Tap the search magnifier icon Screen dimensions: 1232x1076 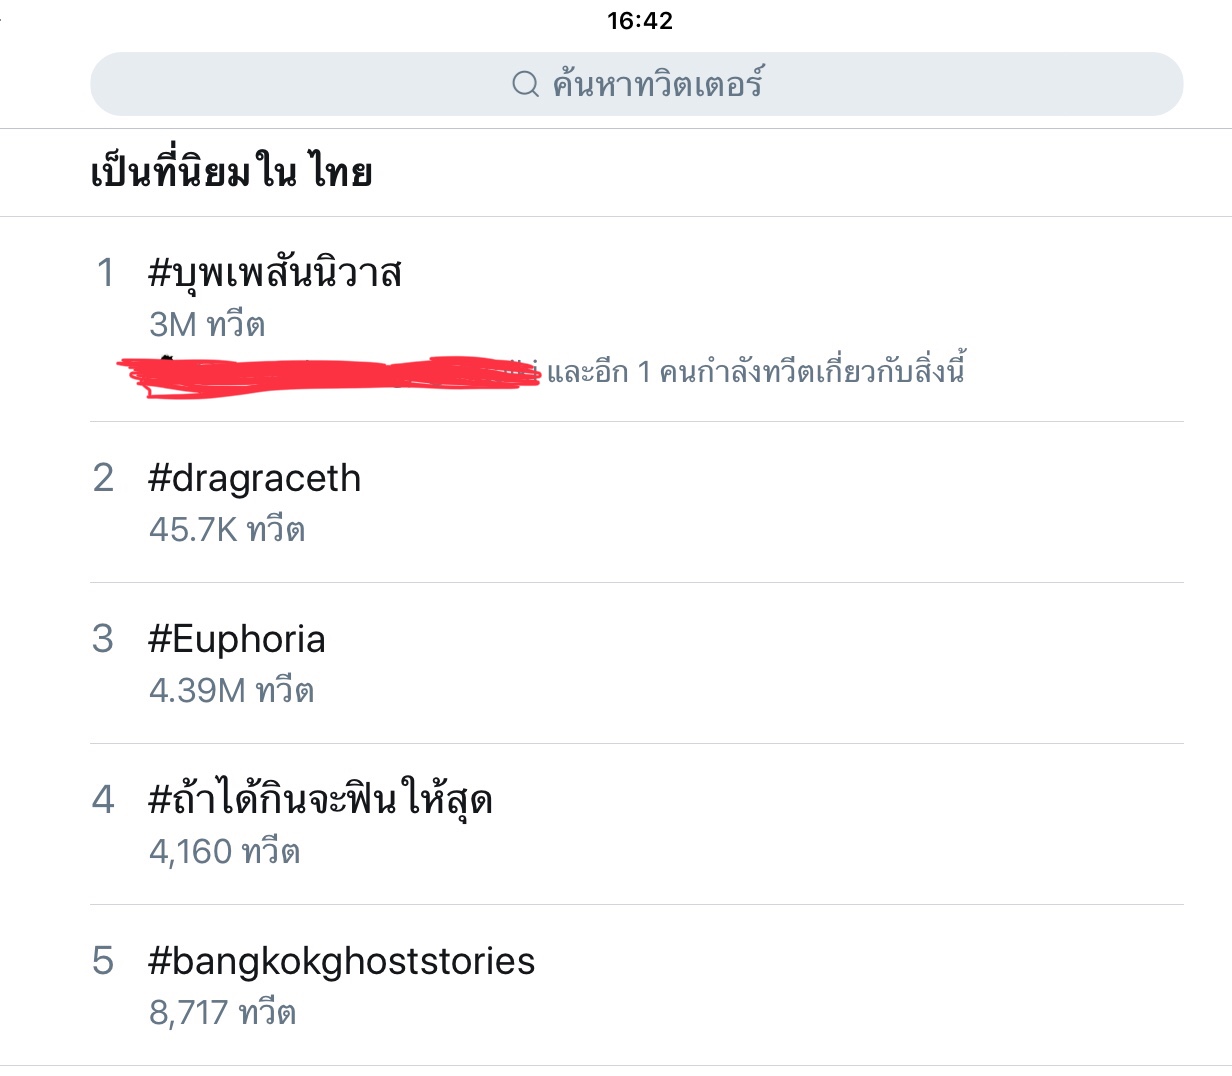coord(525,84)
